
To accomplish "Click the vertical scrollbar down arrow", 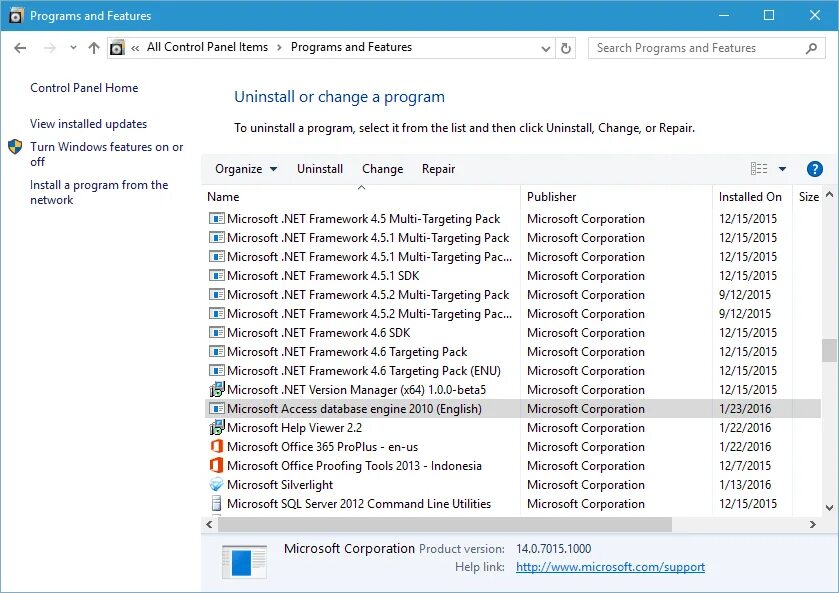I will 829,508.
